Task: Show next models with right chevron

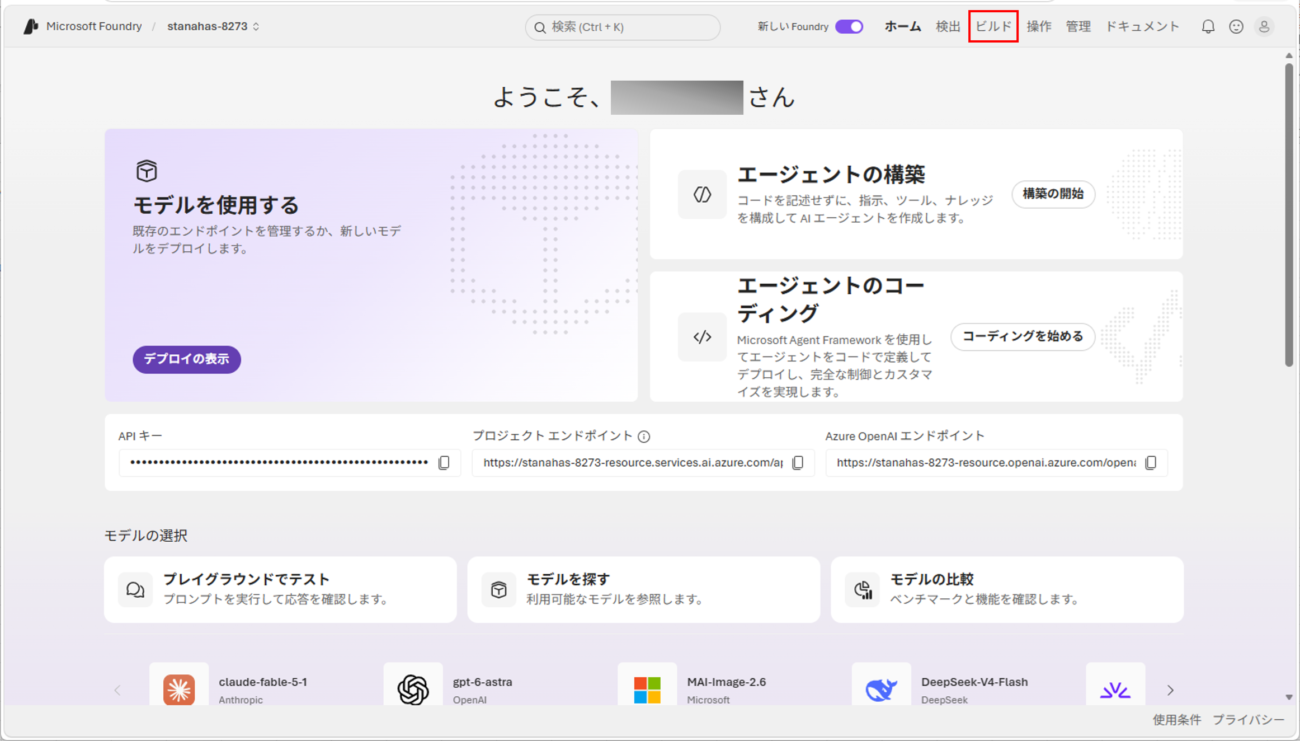Action: coord(1170,690)
